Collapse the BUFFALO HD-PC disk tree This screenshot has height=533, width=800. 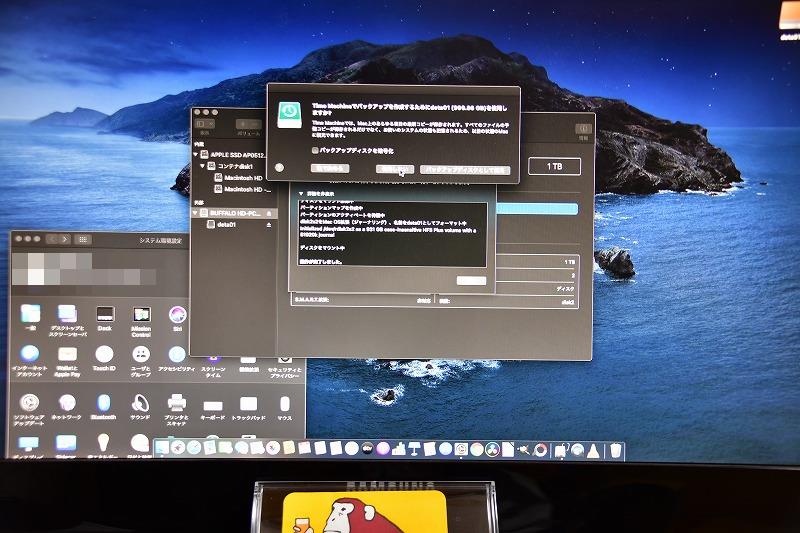click(x=195, y=213)
